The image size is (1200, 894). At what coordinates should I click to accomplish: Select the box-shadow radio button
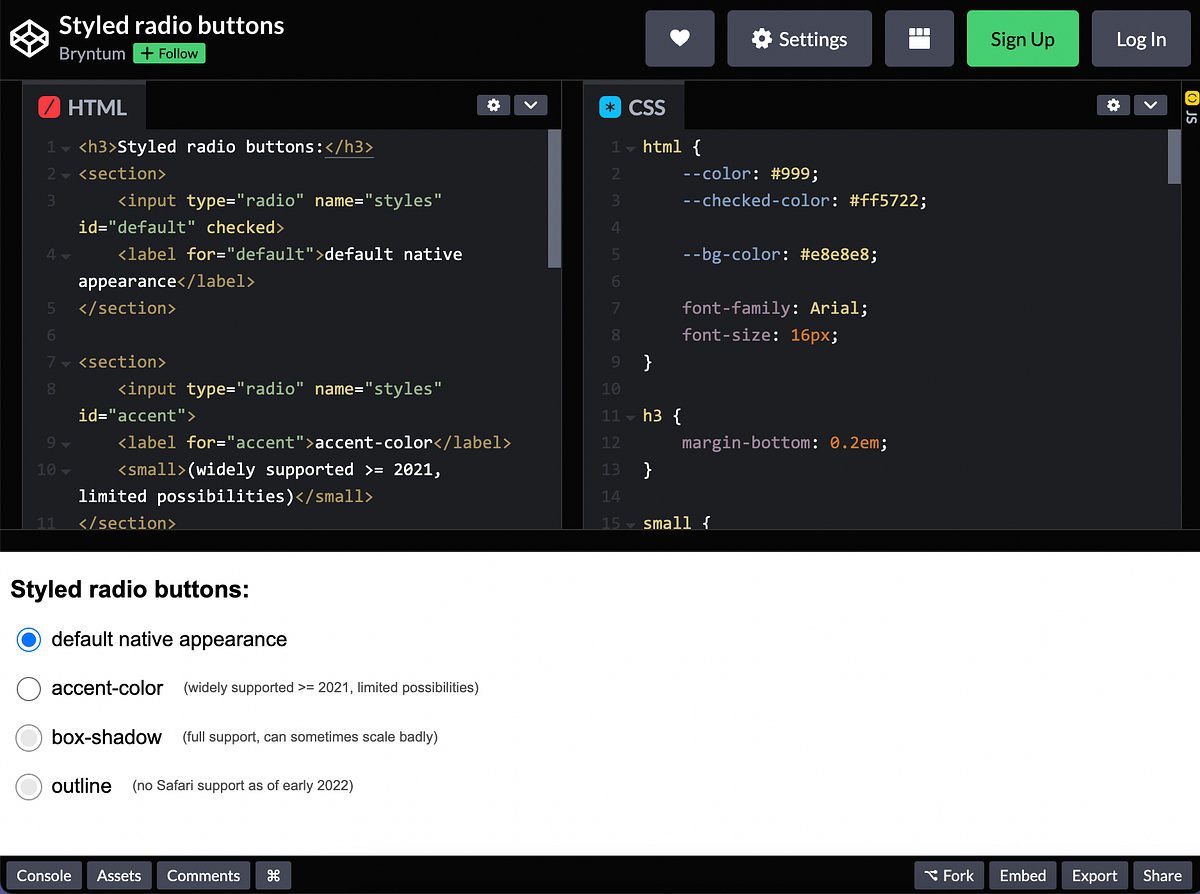click(29, 738)
